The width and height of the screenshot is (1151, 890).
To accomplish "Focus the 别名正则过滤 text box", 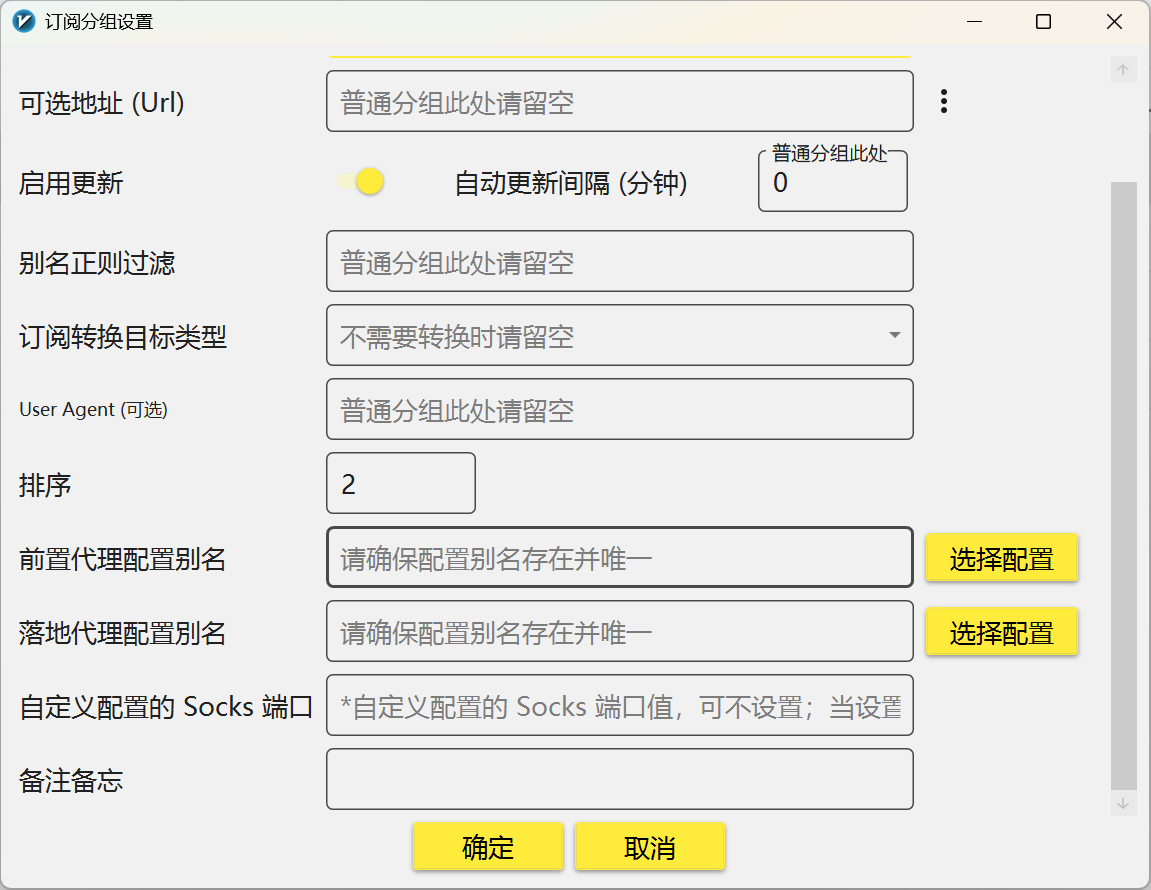I will coord(620,261).
